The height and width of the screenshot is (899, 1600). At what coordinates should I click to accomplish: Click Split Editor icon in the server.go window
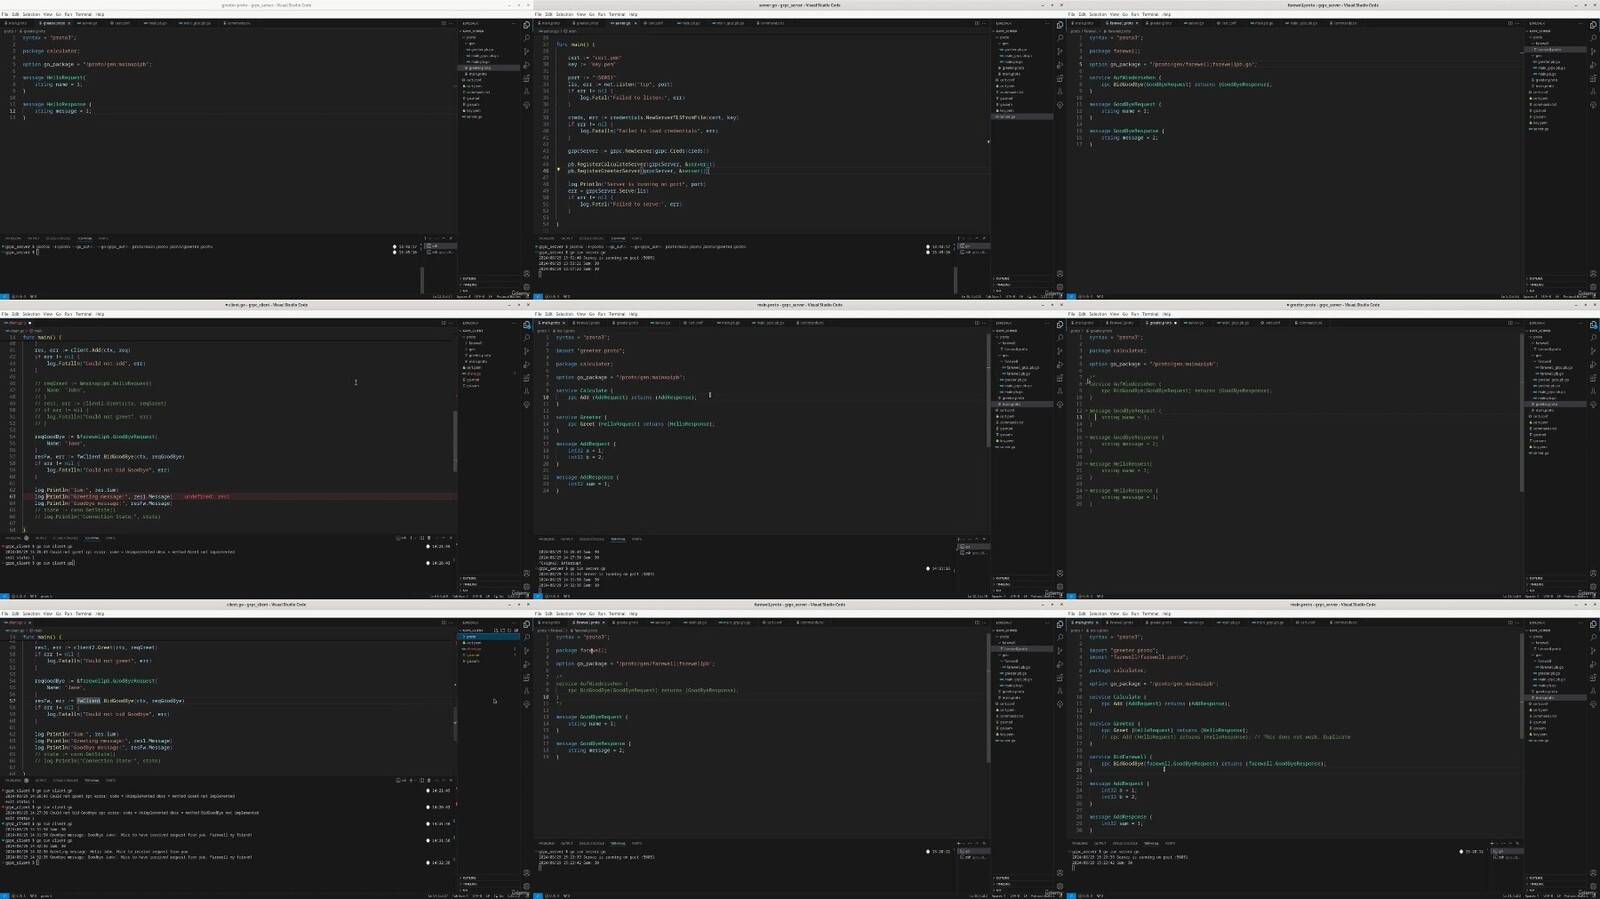click(x=977, y=23)
